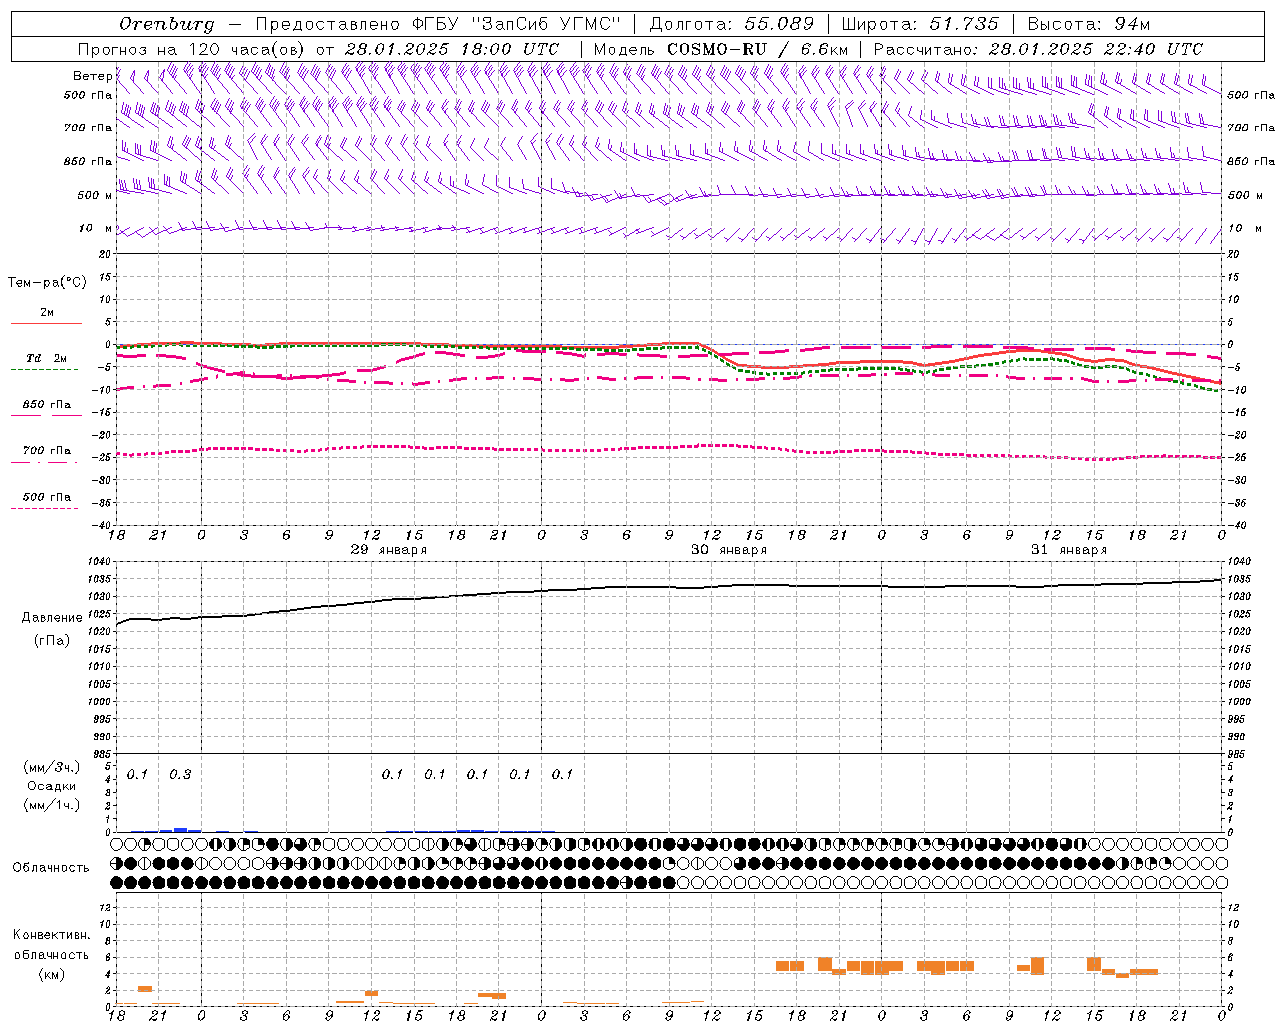Select the forecast start 28.01.2025 18:00 UTC
1280x1024 pixels.
(451, 49)
